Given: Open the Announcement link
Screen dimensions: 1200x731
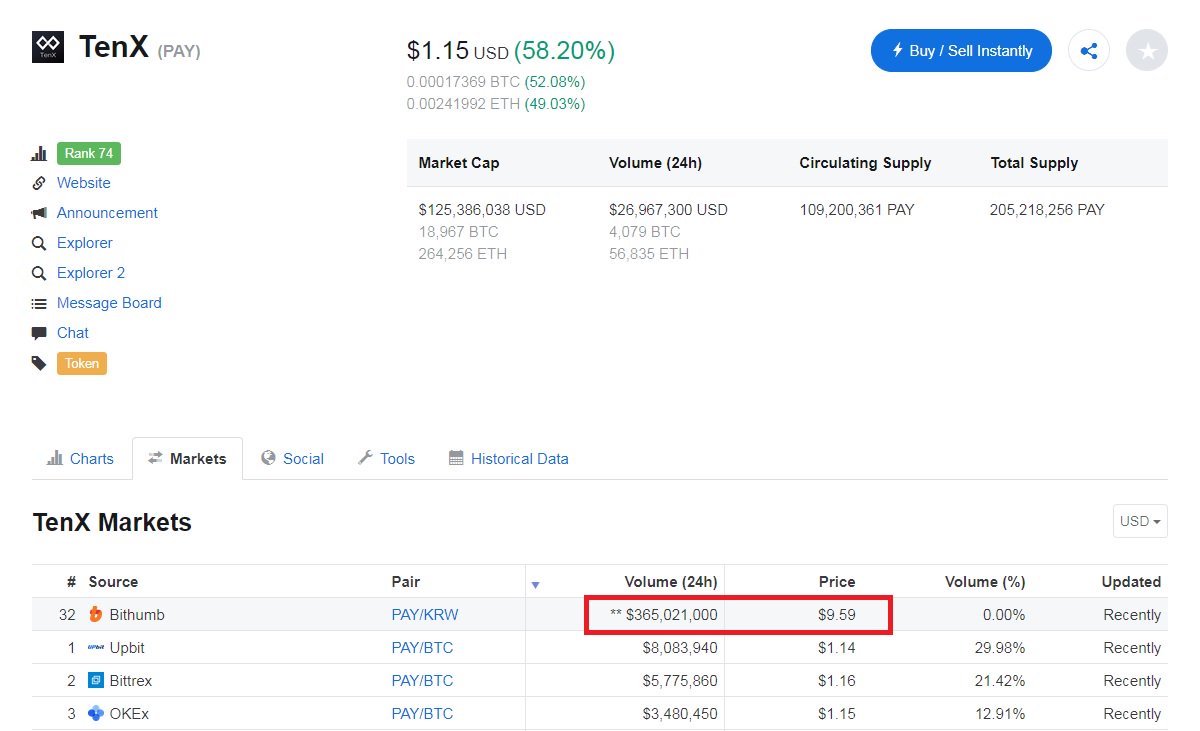Looking at the screenshot, I should click(x=107, y=213).
